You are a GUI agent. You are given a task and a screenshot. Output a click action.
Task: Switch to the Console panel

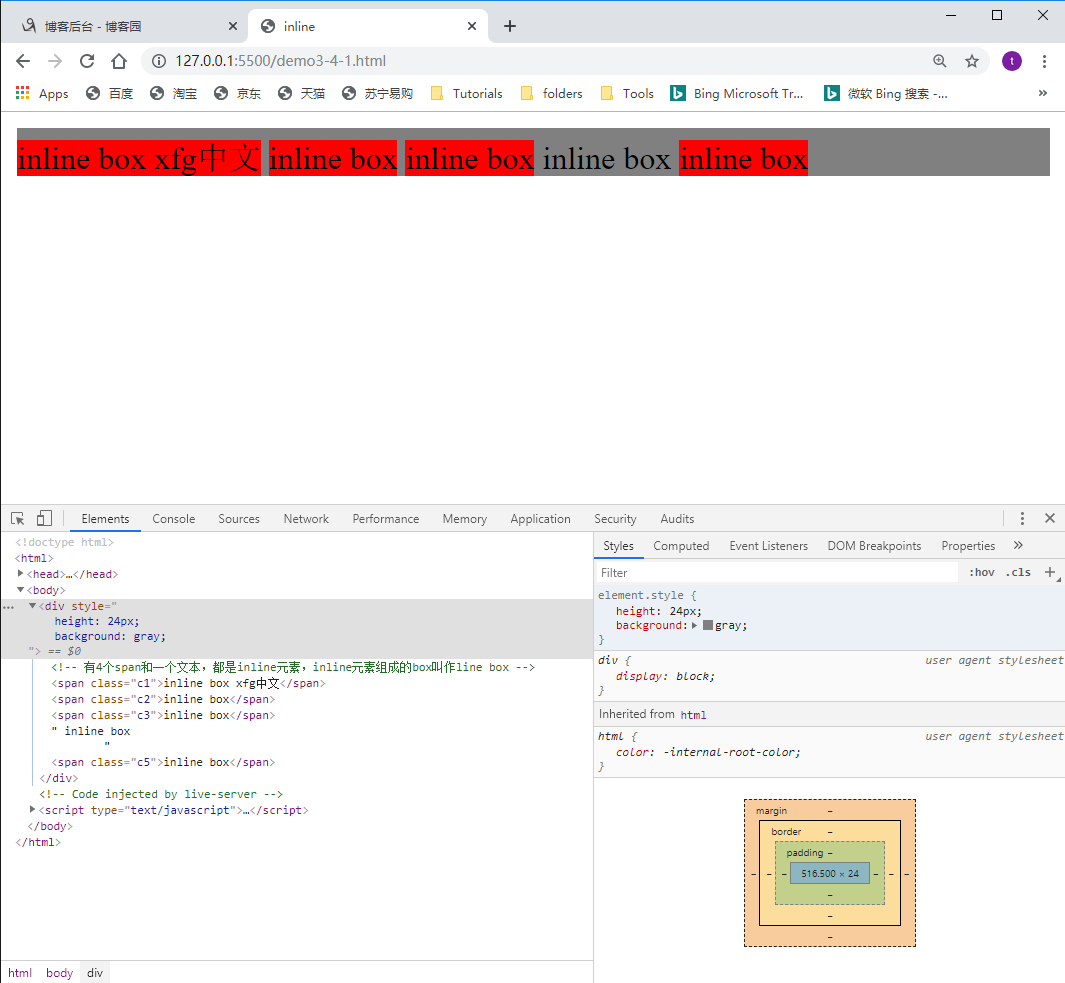tap(174, 519)
